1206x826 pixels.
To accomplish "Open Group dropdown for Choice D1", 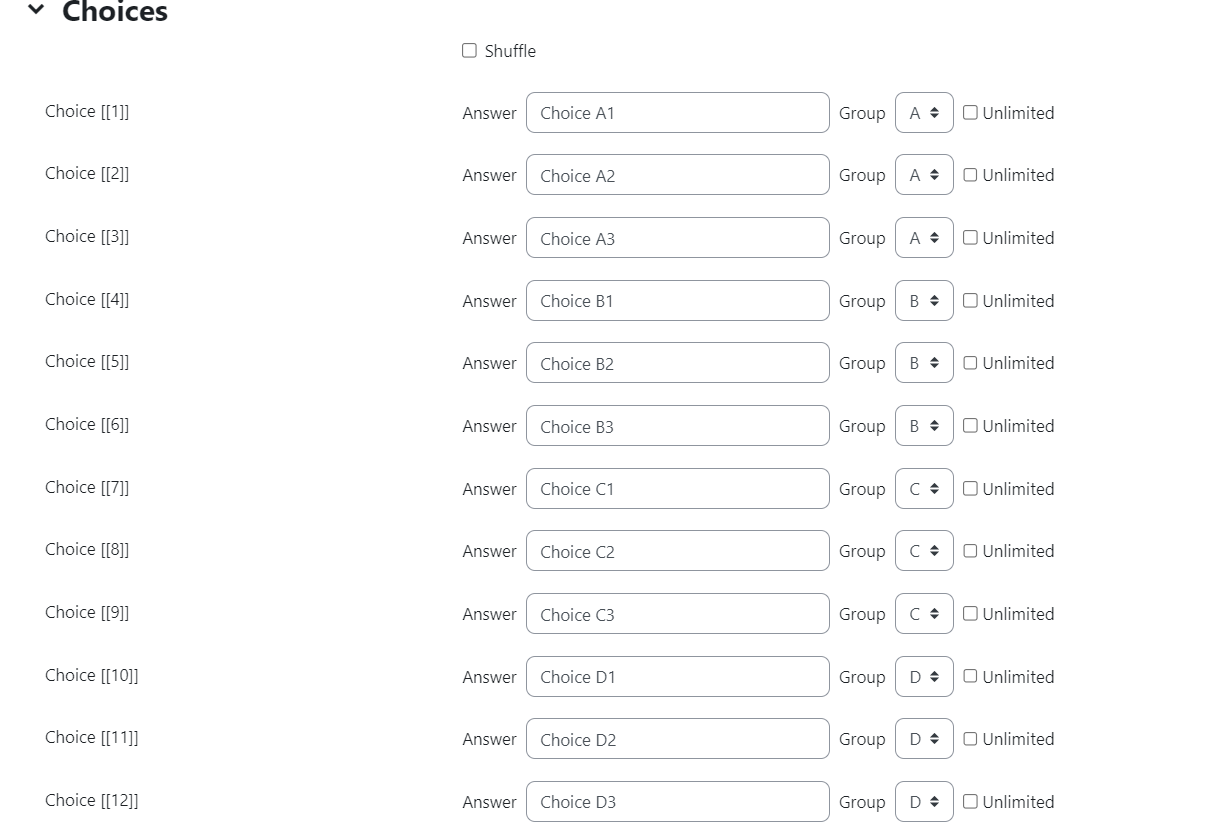I will [x=924, y=677].
